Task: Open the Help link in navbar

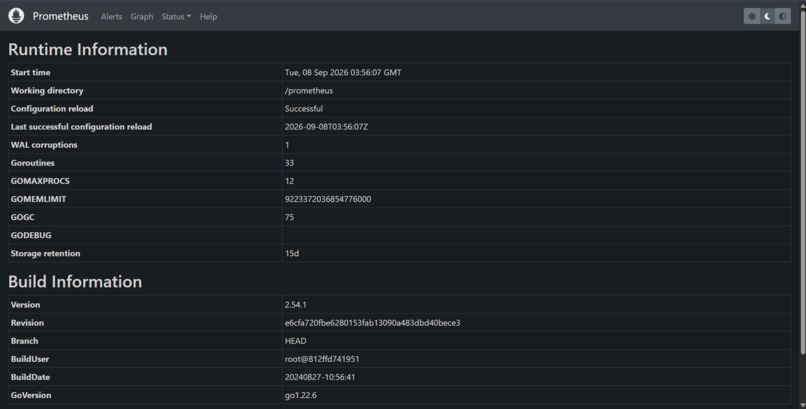Action: [x=208, y=16]
